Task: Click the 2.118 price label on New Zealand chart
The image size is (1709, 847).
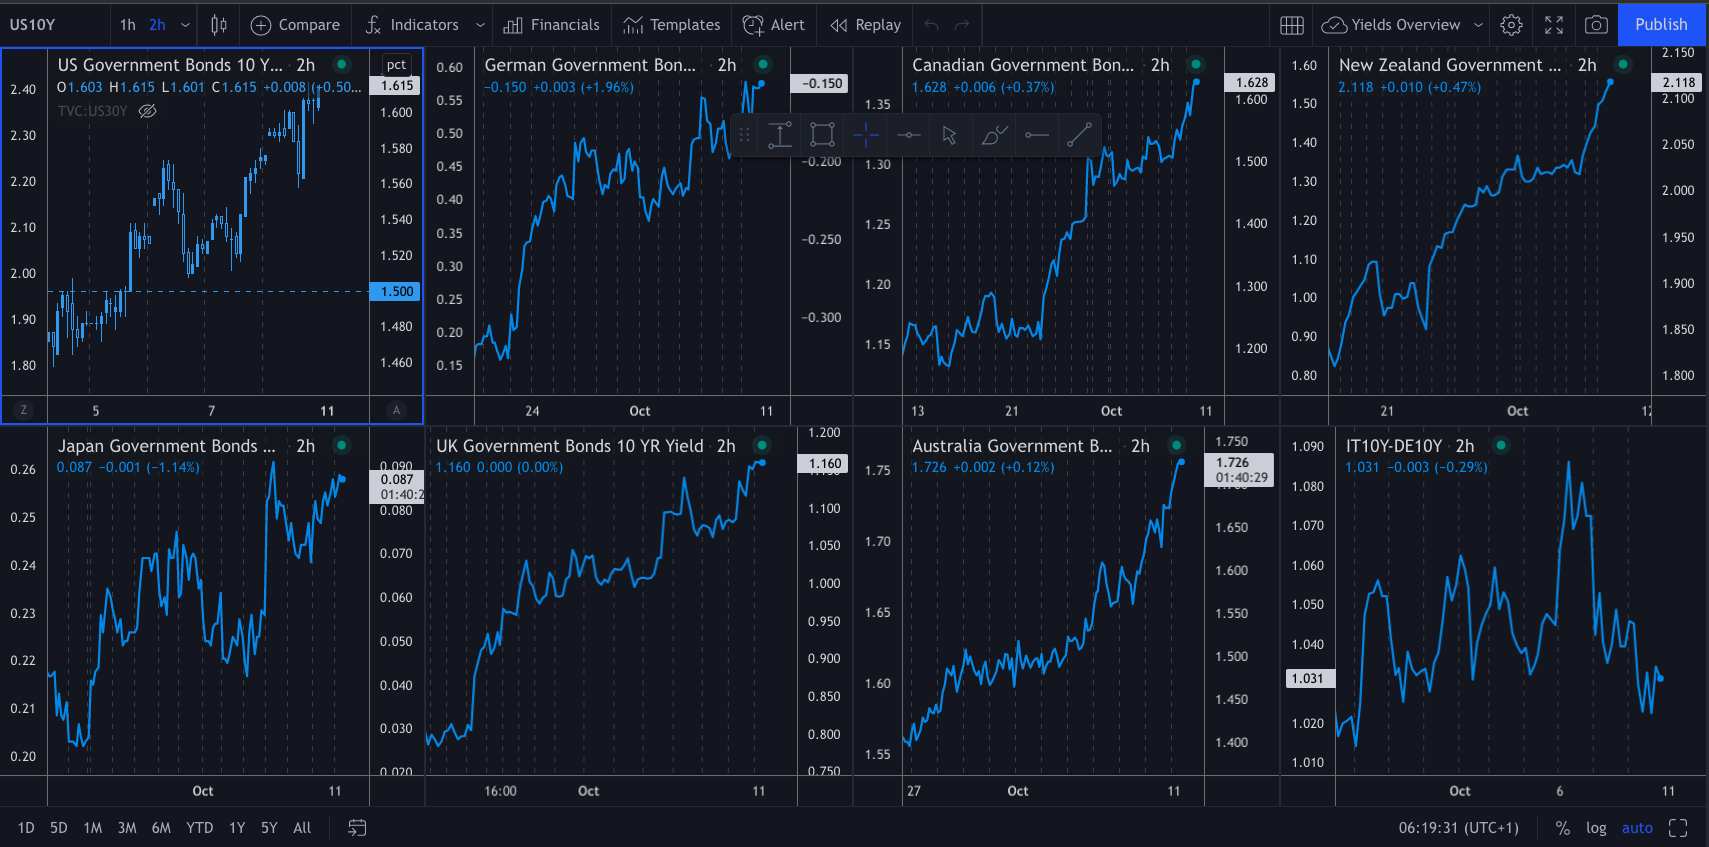Action: click(x=1679, y=82)
